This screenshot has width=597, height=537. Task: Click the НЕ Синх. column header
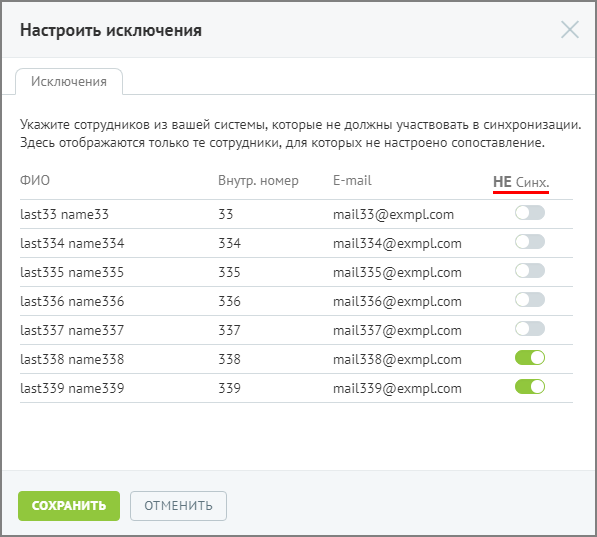coord(521,182)
